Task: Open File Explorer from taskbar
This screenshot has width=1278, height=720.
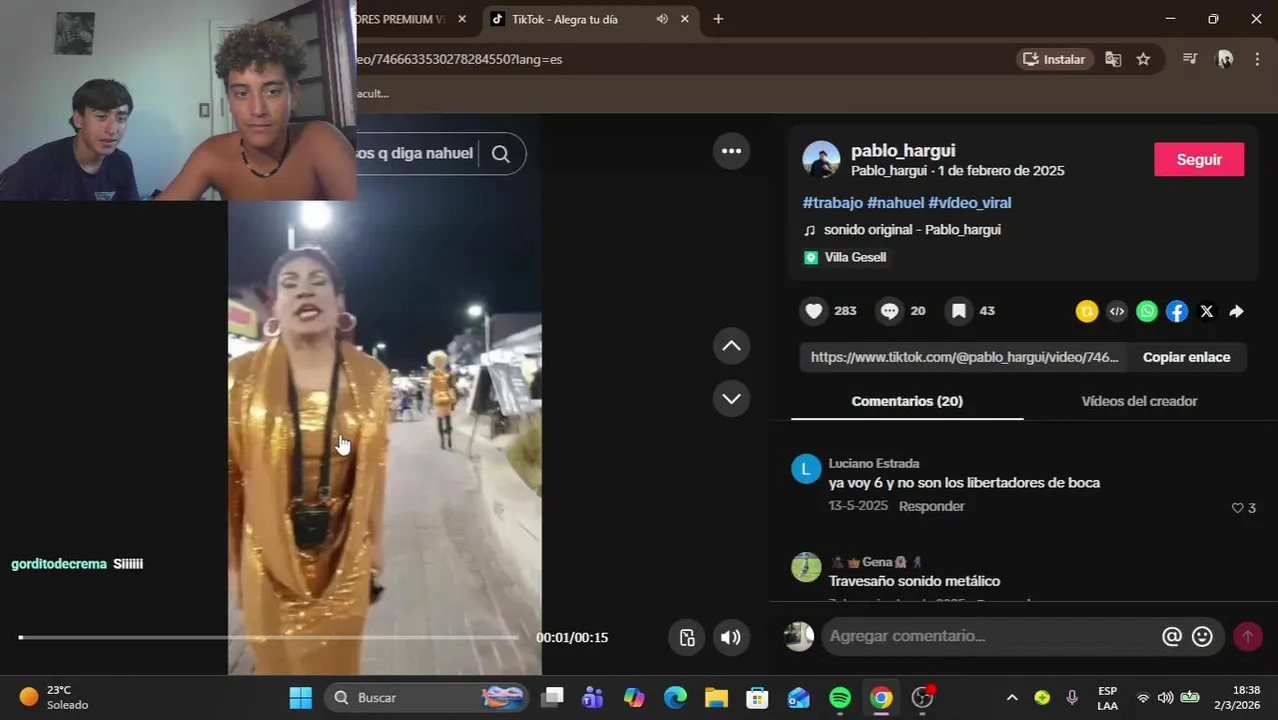Action: (x=716, y=697)
